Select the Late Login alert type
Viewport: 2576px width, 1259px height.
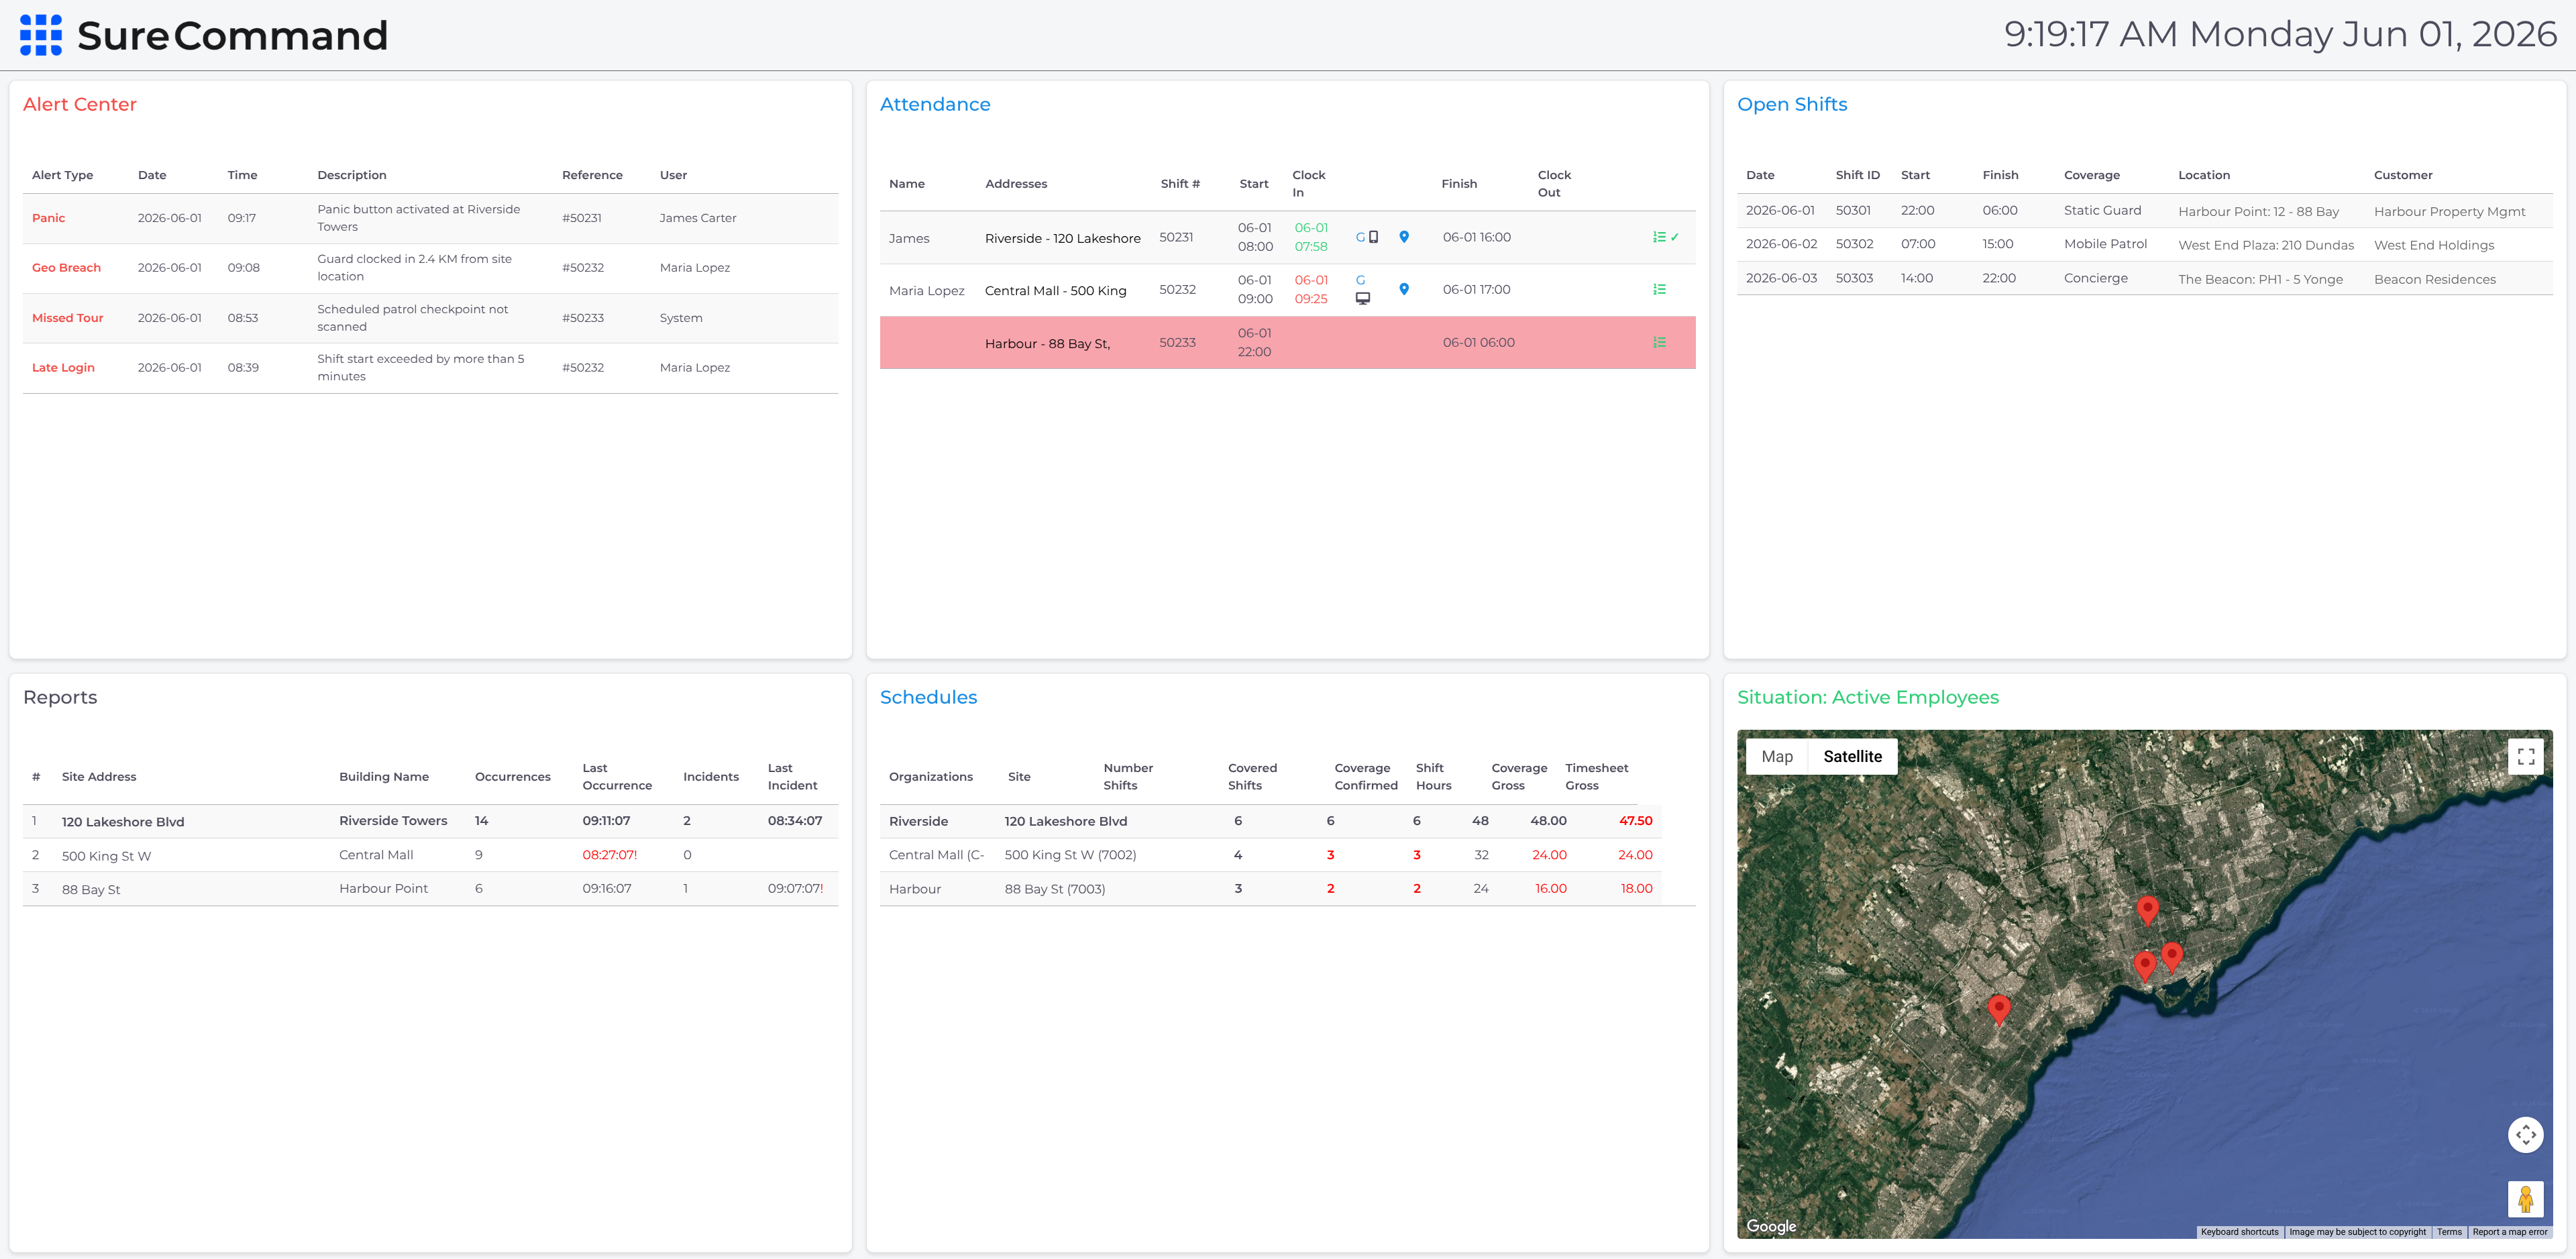63,368
